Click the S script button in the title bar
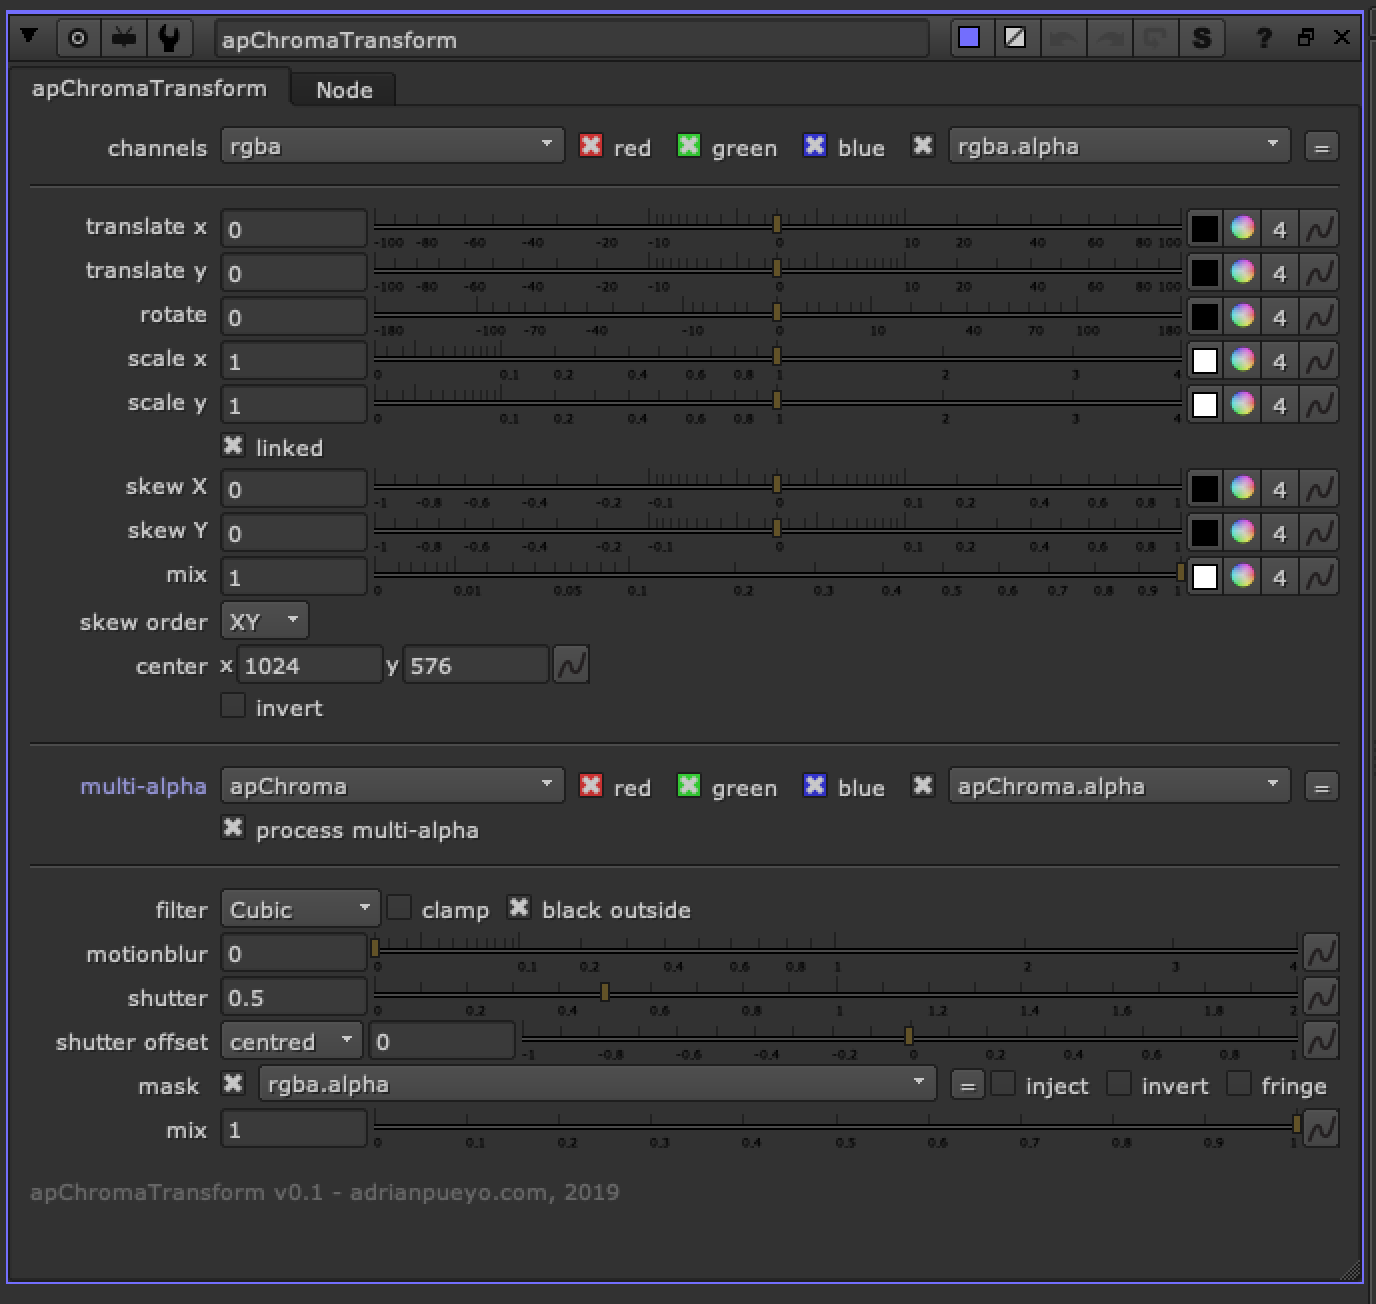The height and width of the screenshot is (1304, 1376). [1202, 38]
